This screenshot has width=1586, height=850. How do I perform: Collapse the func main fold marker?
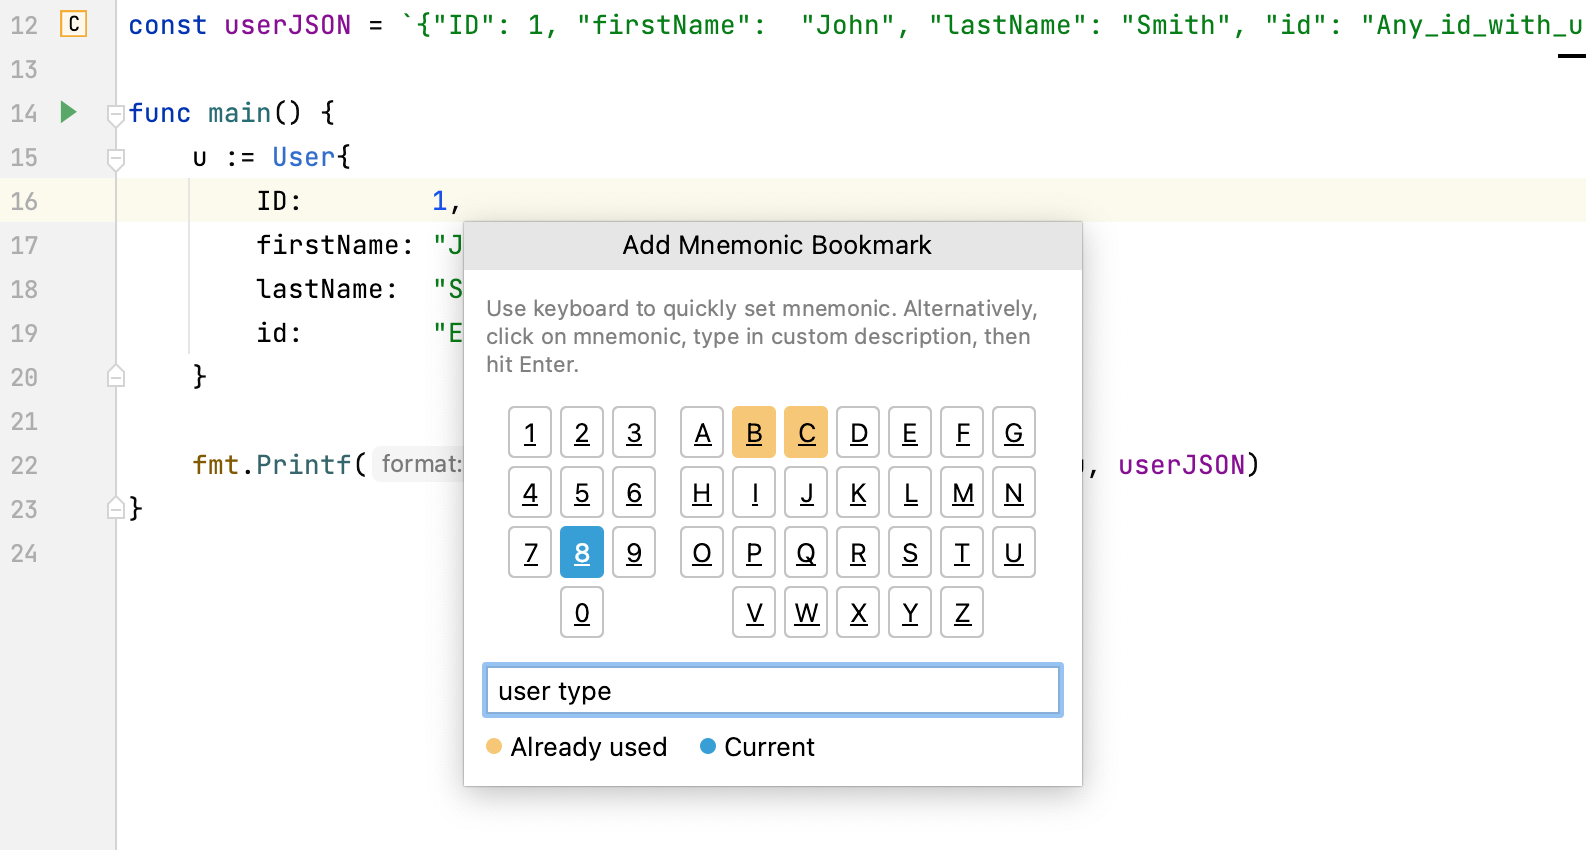point(116,114)
